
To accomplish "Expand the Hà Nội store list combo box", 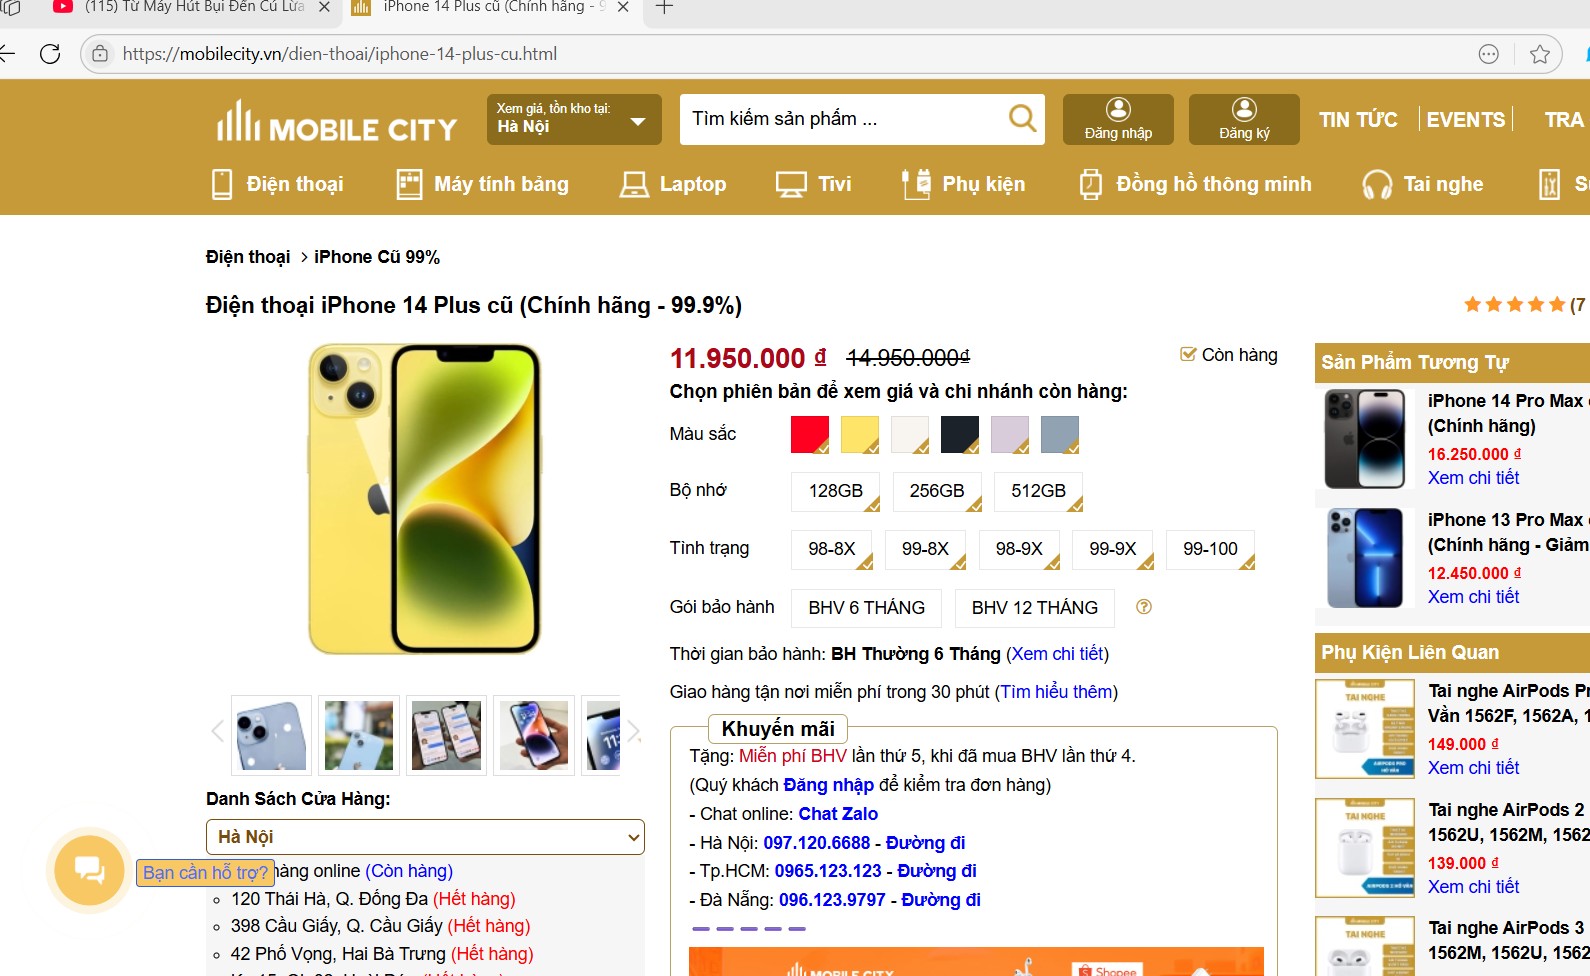I will tap(425, 837).
